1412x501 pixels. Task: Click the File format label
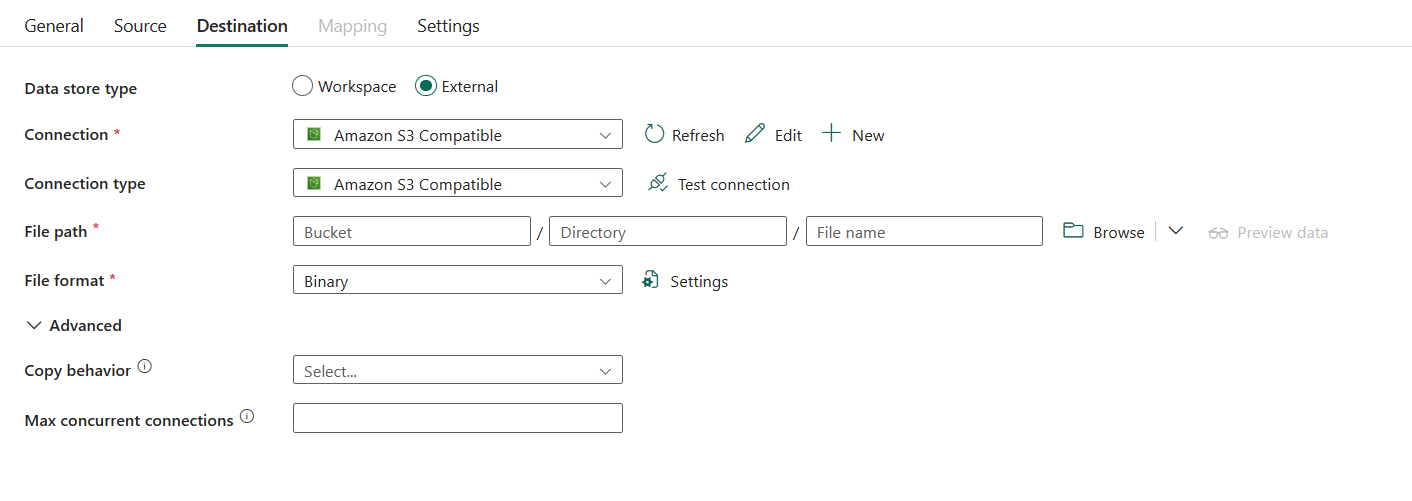64,280
